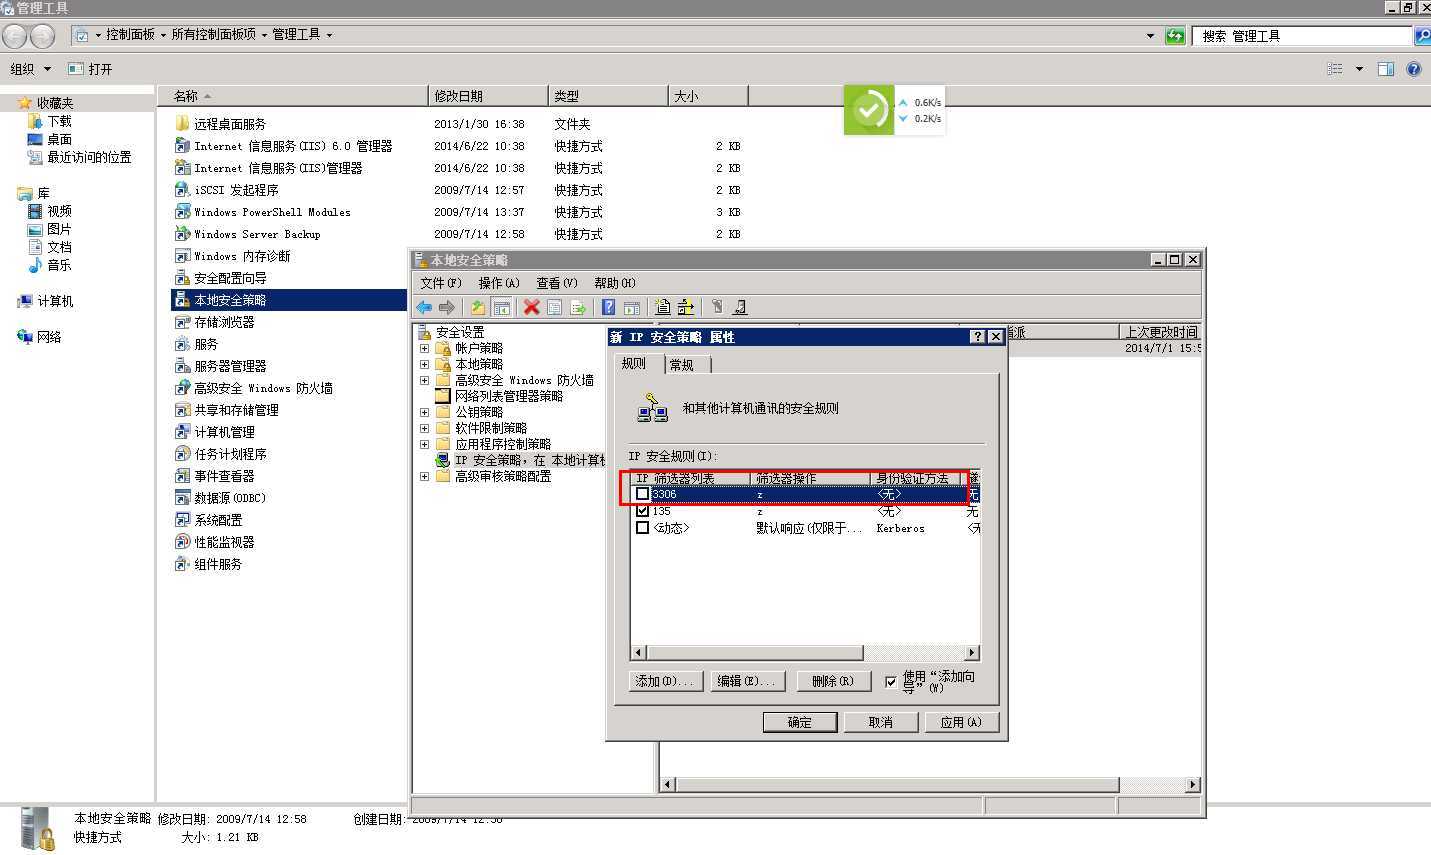
Task: Click the 取消 button
Action: (x=881, y=722)
